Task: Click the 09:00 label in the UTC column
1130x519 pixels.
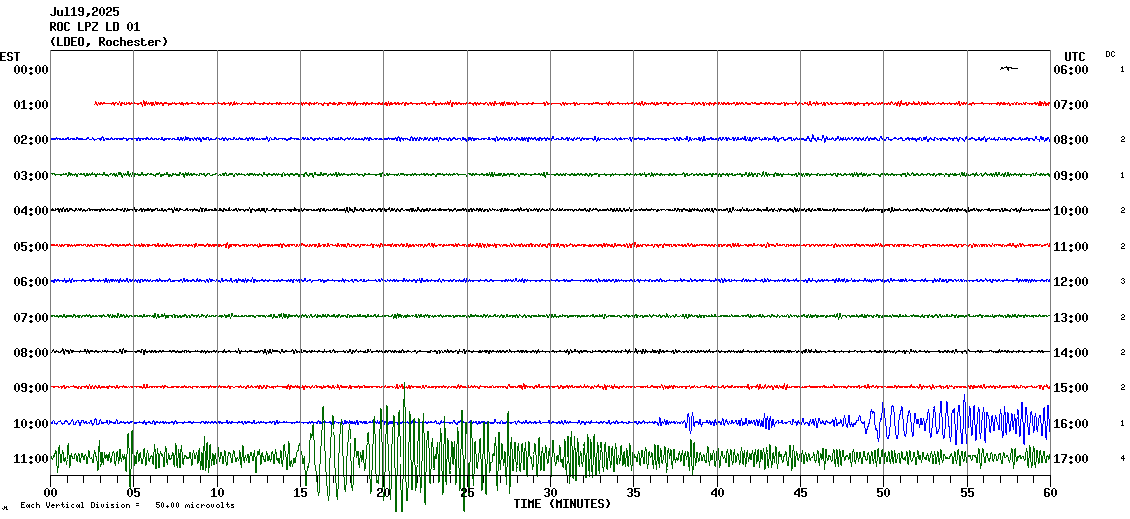Action: pos(1071,176)
